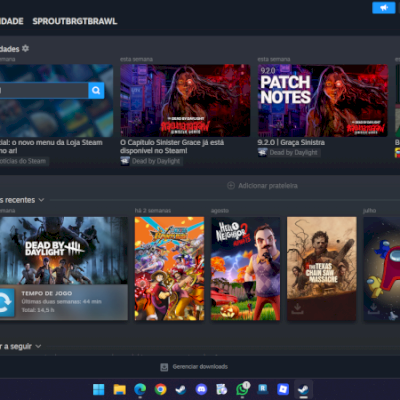This screenshot has height=400, width=400.
Task: Open the SPROUTBRGTBRAWL profile tab
Action: point(75,21)
